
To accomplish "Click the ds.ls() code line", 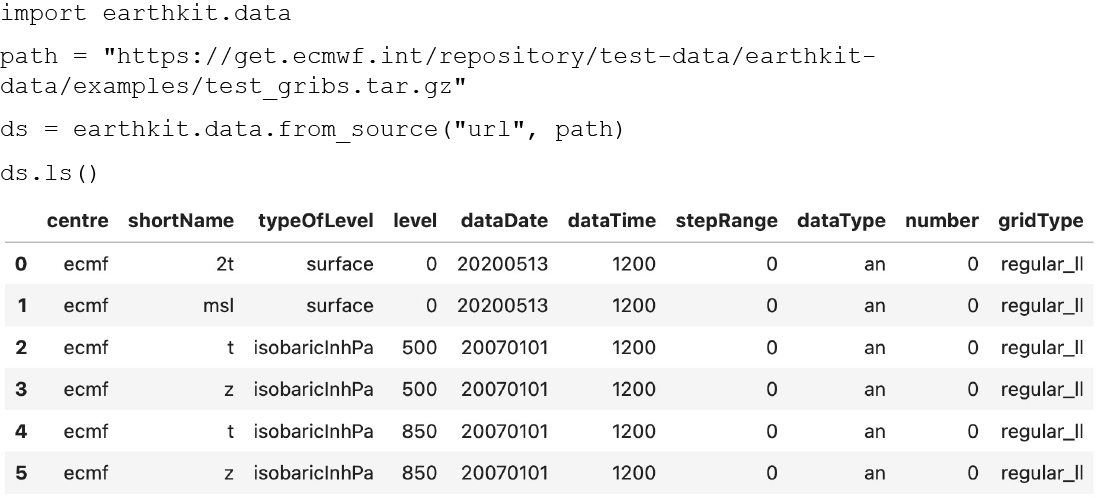I will click(49, 173).
